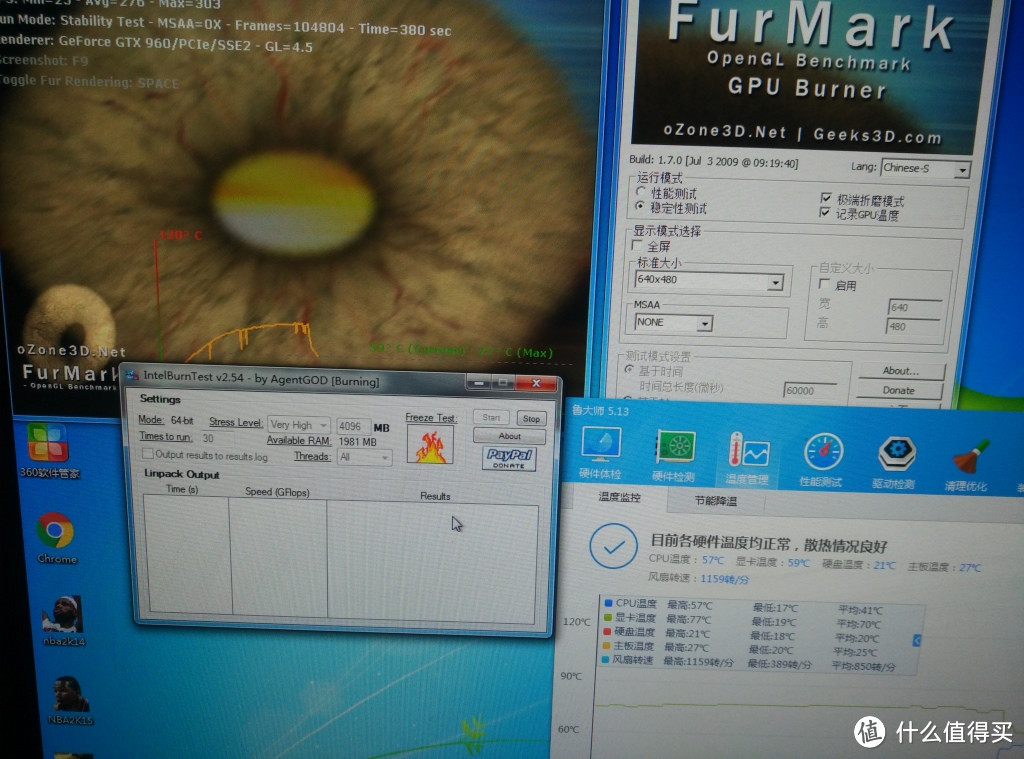Open the Threads All dropdown

click(x=364, y=457)
